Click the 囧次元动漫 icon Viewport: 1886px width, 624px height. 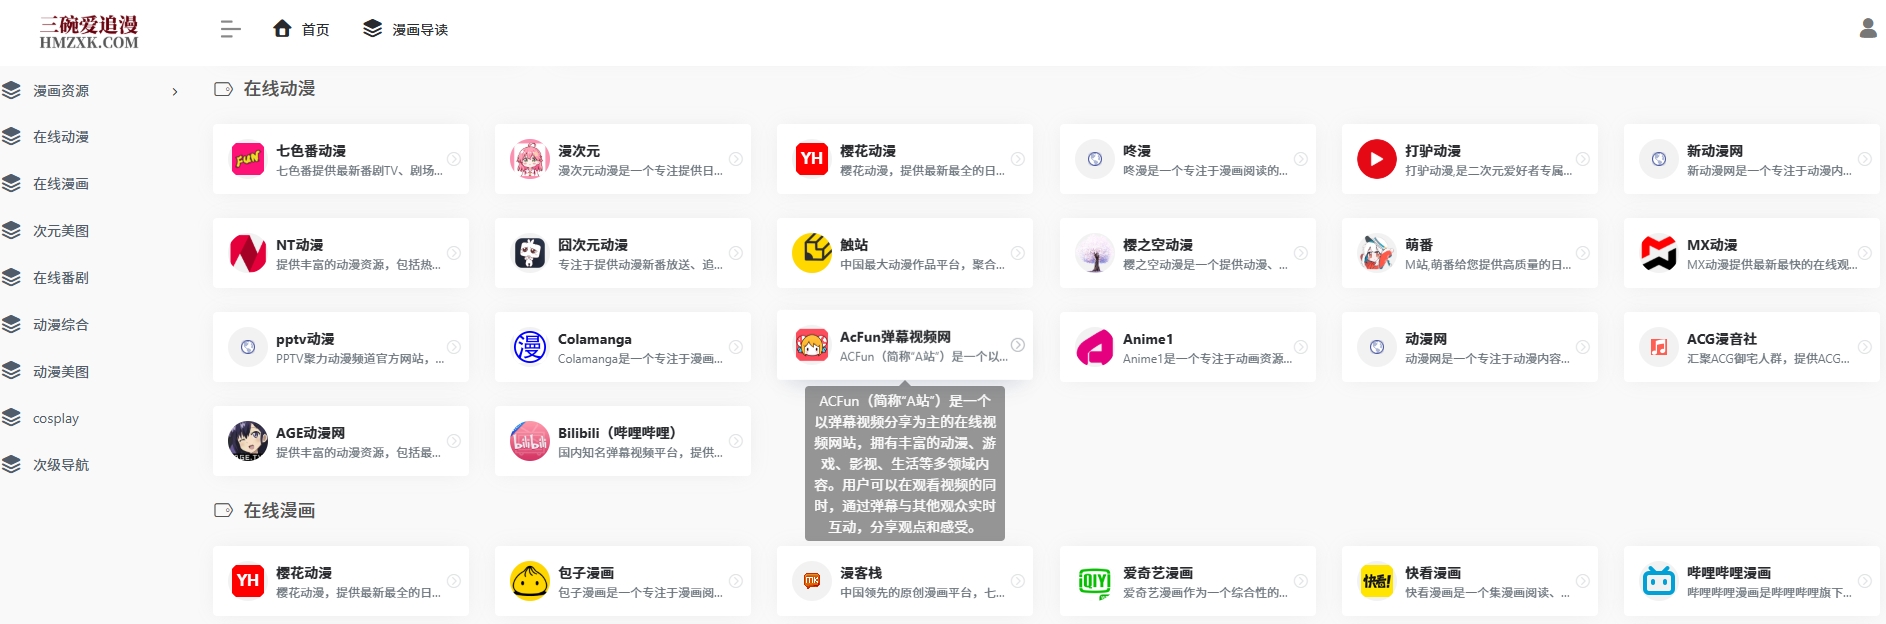pos(530,253)
